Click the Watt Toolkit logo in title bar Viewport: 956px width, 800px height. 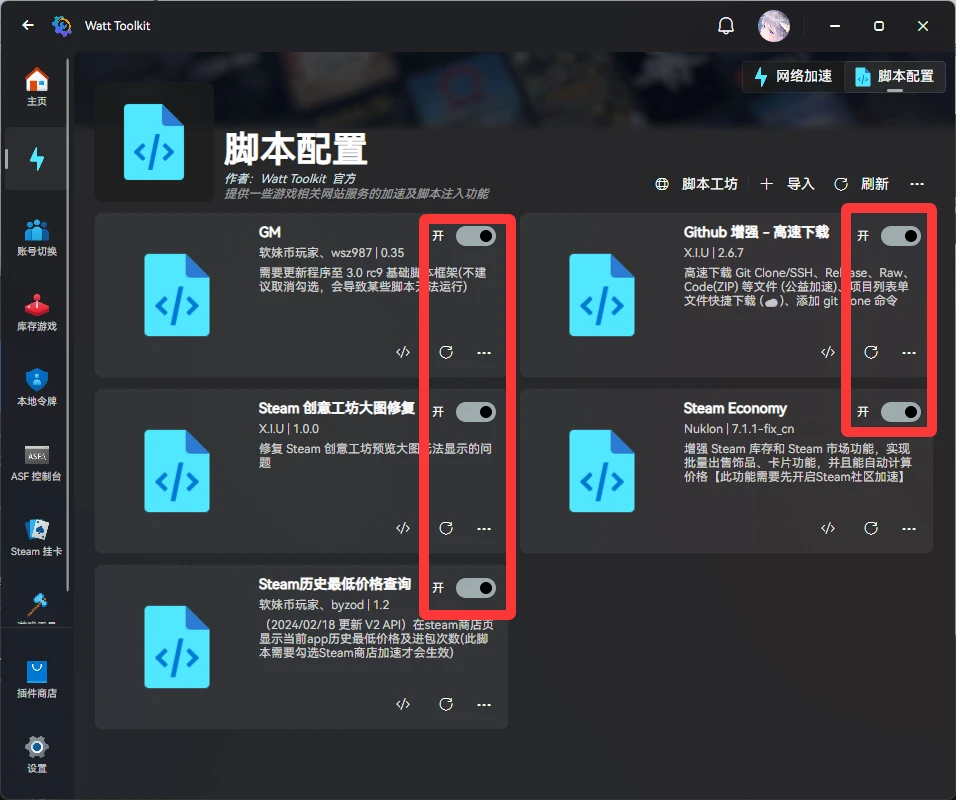62,26
